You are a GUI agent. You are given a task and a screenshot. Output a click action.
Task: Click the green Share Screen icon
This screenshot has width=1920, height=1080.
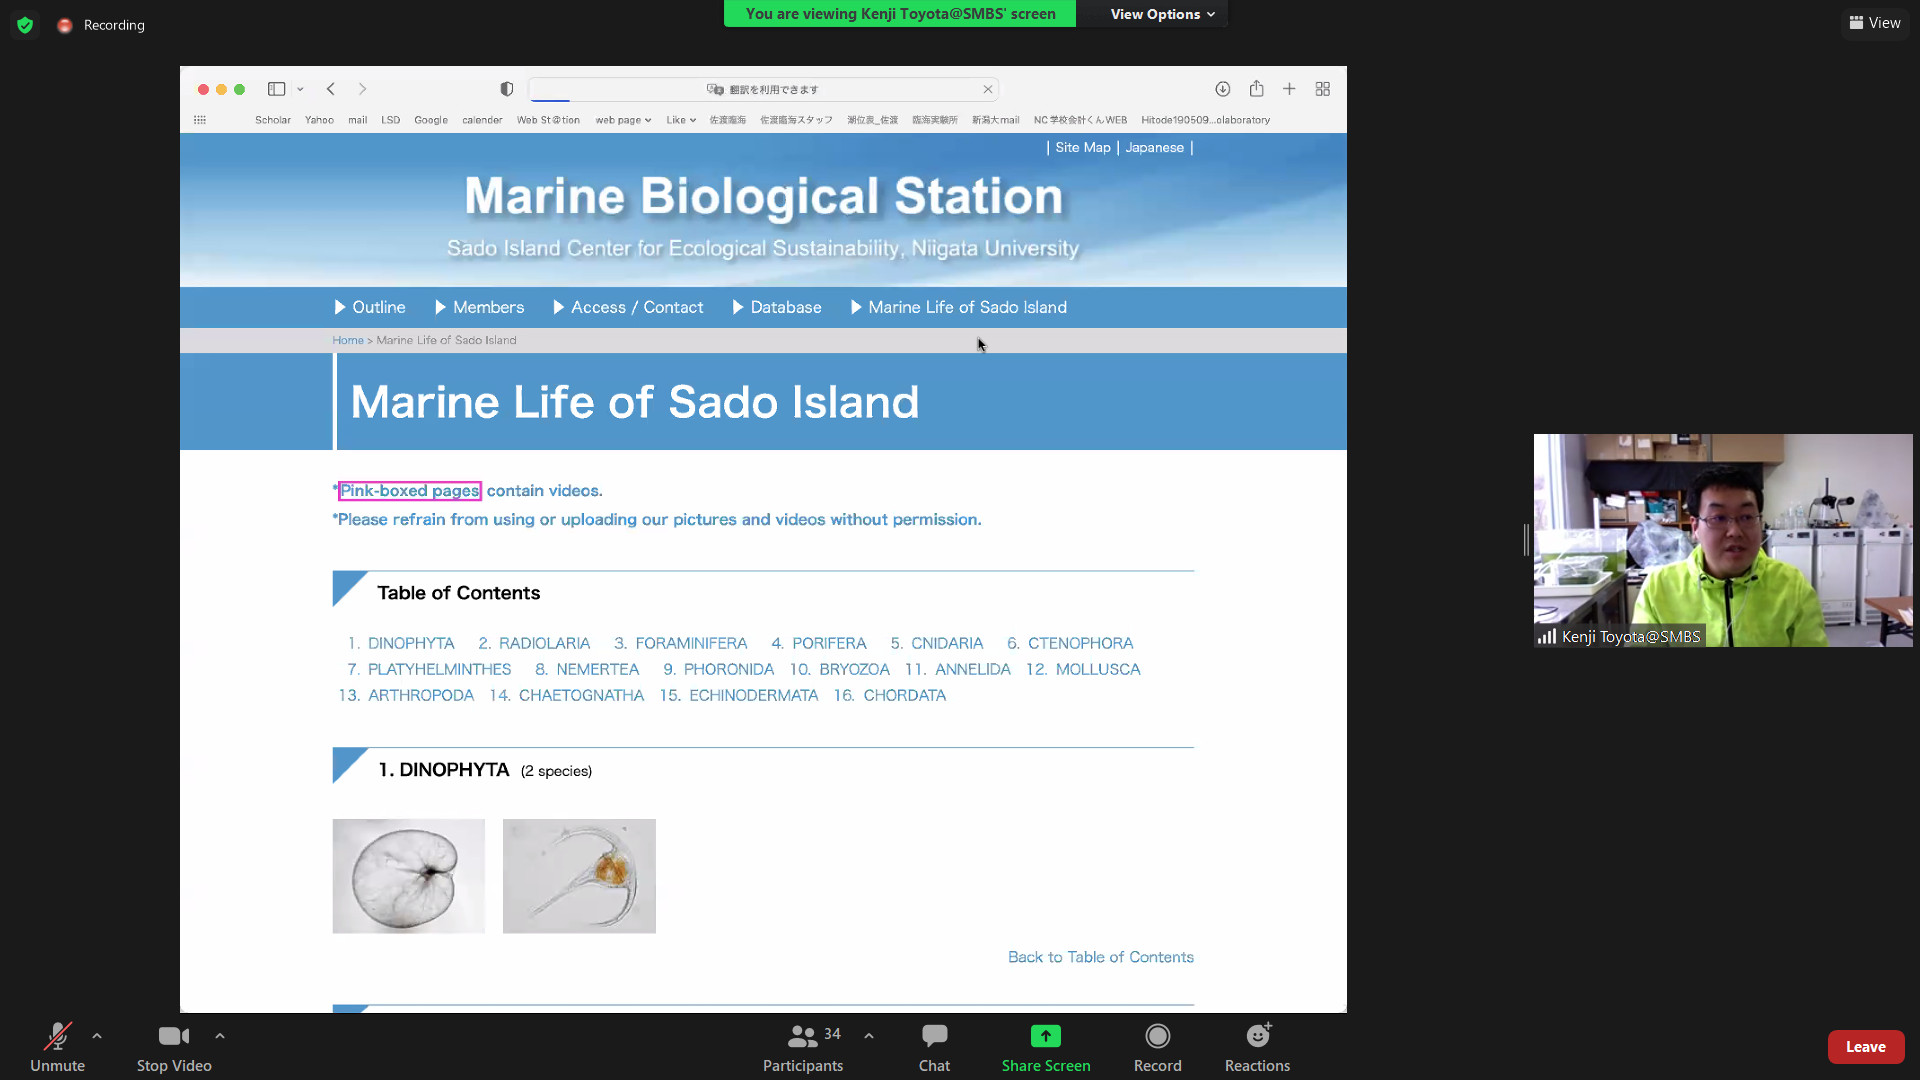[x=1045, y=1036]
